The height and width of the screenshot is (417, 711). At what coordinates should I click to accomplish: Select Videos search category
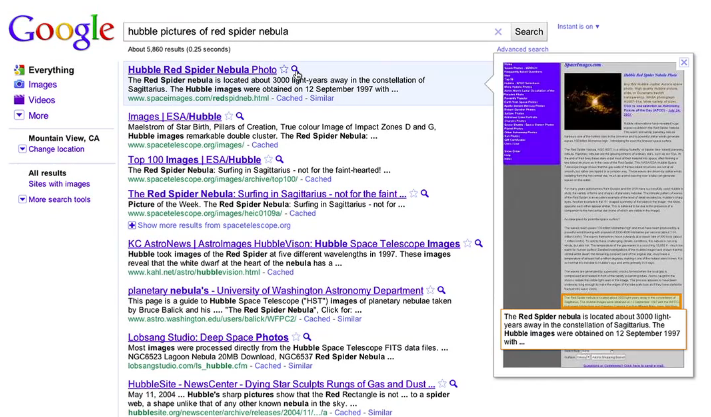tap(42, 100)
